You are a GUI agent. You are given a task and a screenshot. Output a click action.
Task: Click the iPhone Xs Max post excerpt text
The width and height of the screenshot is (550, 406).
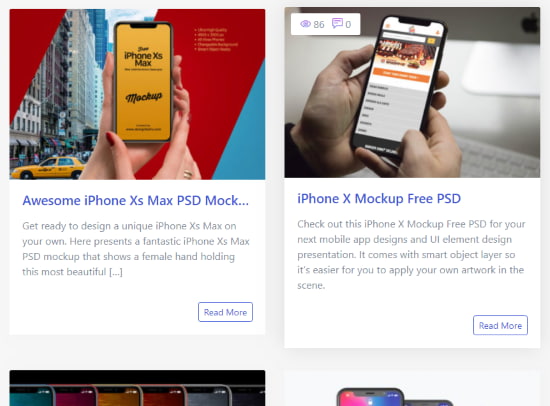pos(136,249)
